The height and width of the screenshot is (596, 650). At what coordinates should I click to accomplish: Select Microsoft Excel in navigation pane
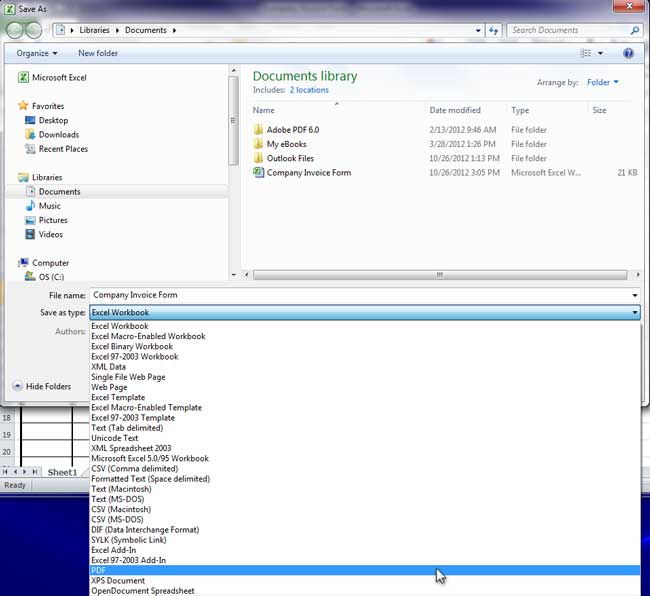pos(52,78)
